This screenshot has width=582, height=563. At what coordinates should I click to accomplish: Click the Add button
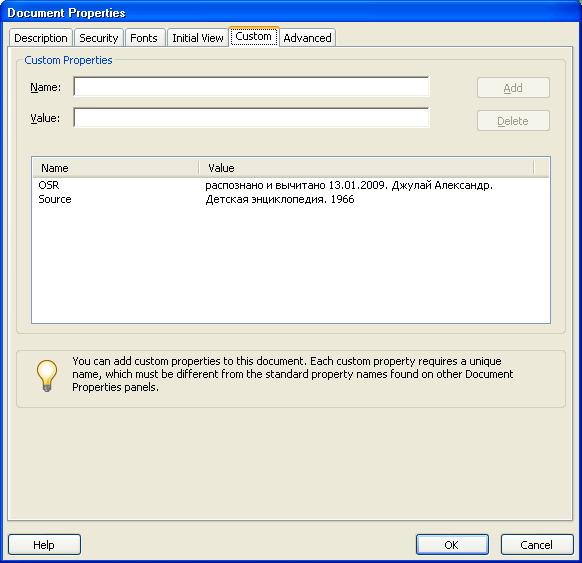click(x=513, y=88)
